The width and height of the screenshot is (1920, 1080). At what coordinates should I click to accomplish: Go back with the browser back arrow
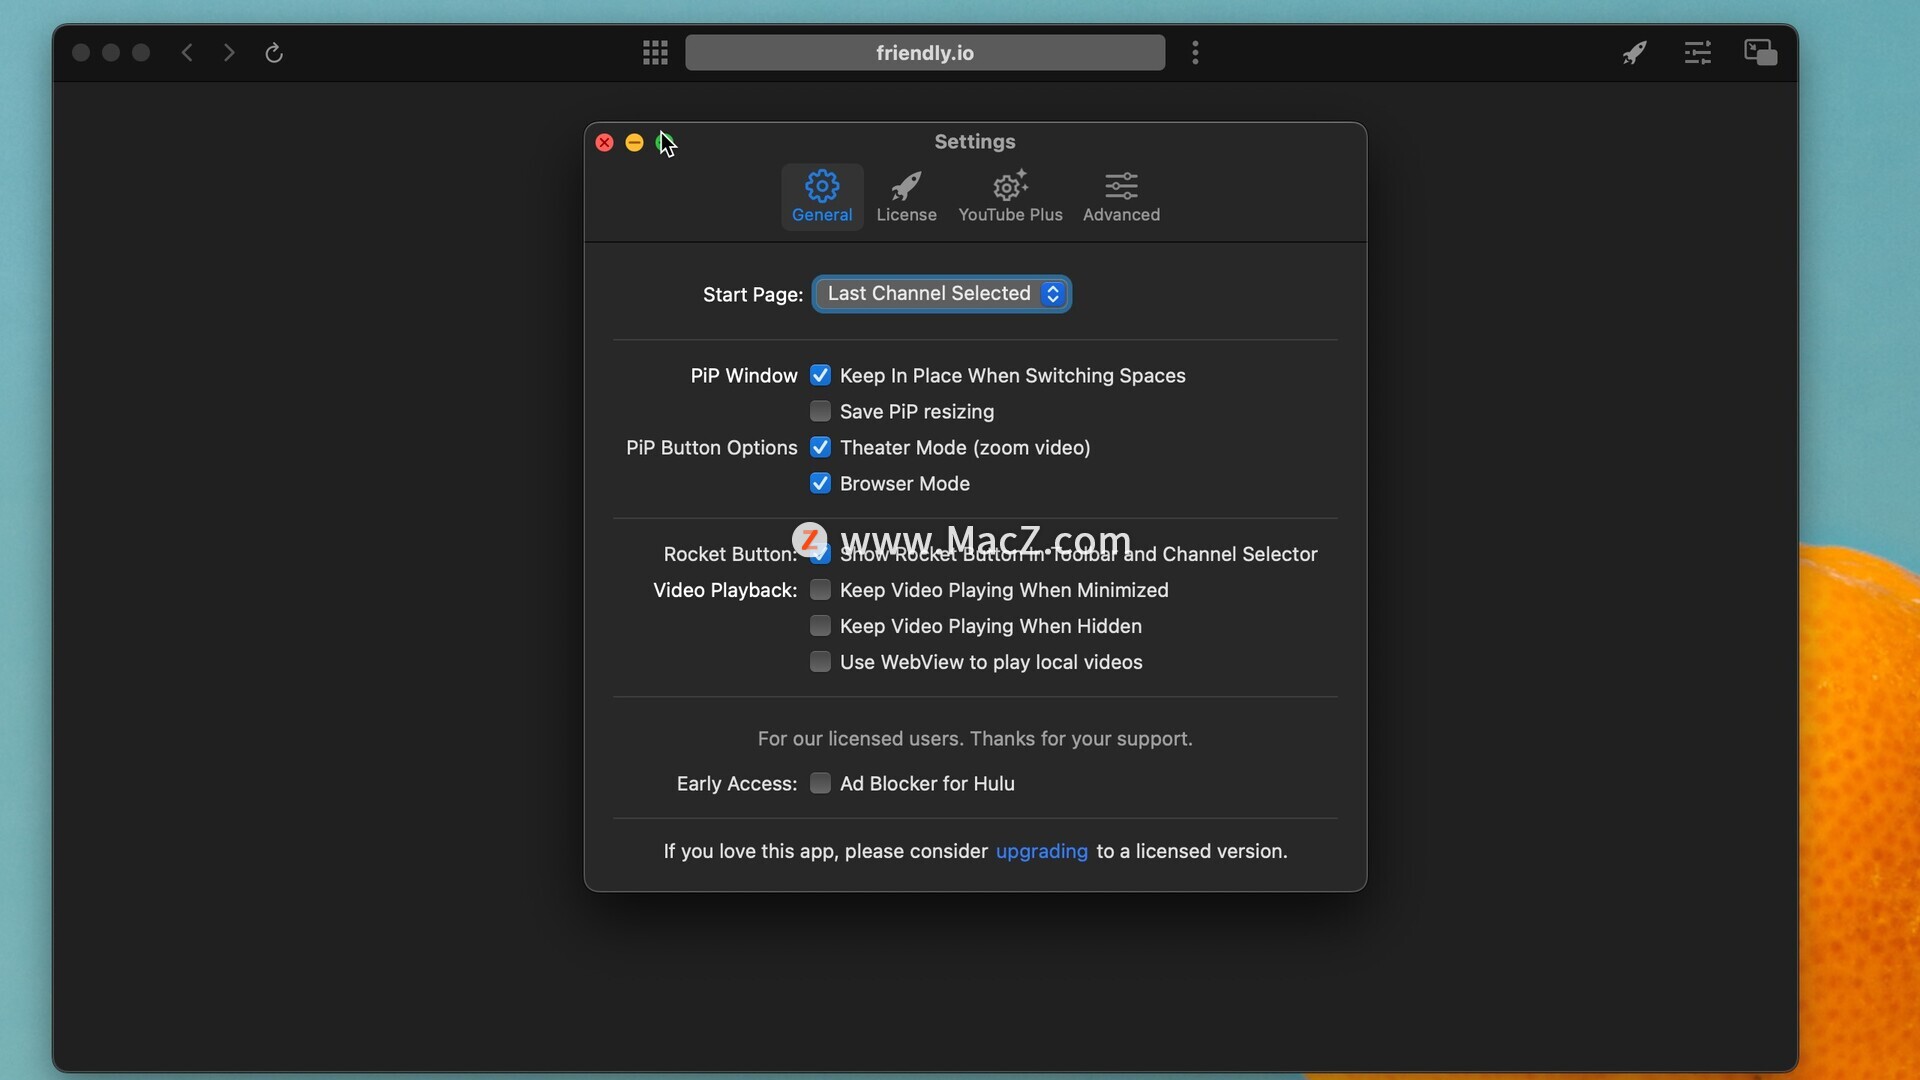(187, 52)
